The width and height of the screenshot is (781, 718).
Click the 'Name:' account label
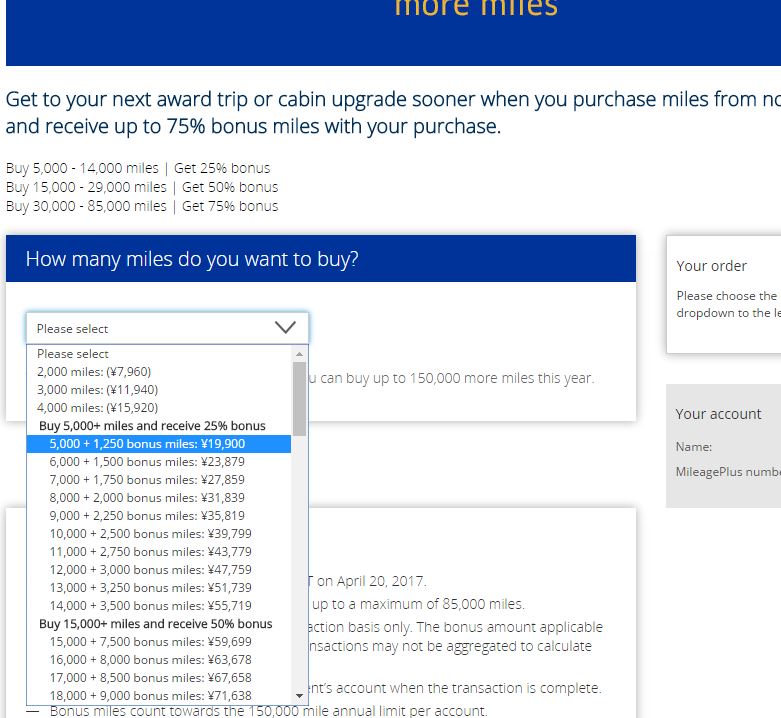693,447
